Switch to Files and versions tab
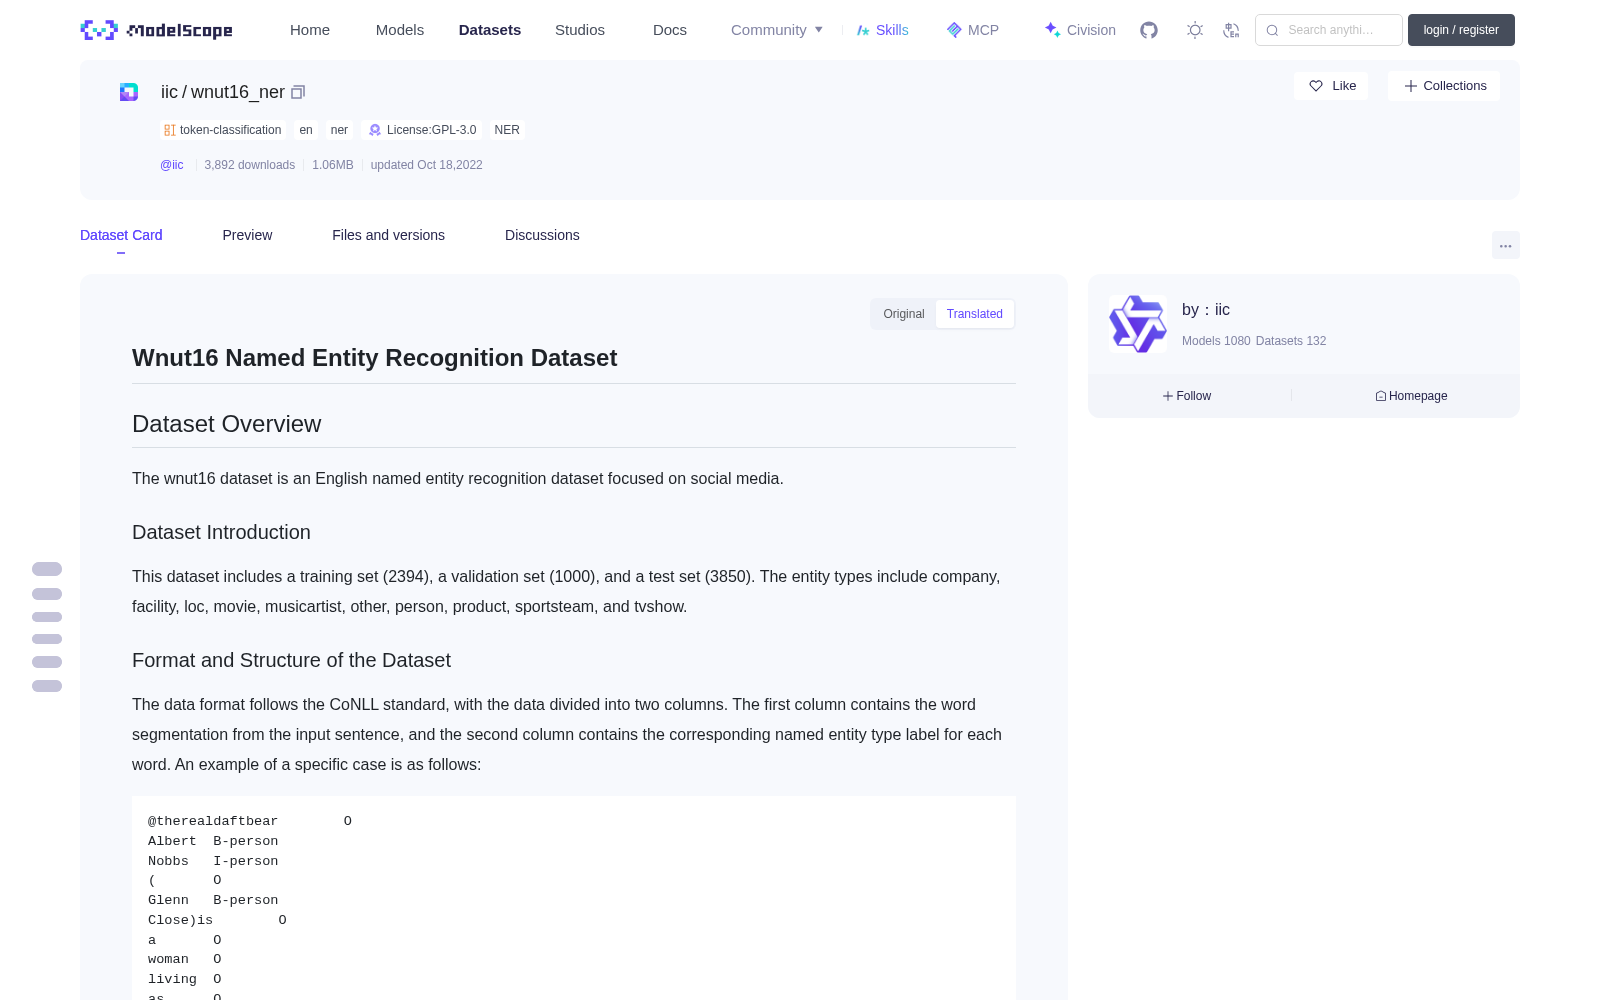This screenshot has height=1000, width=1600. (388, 235)
